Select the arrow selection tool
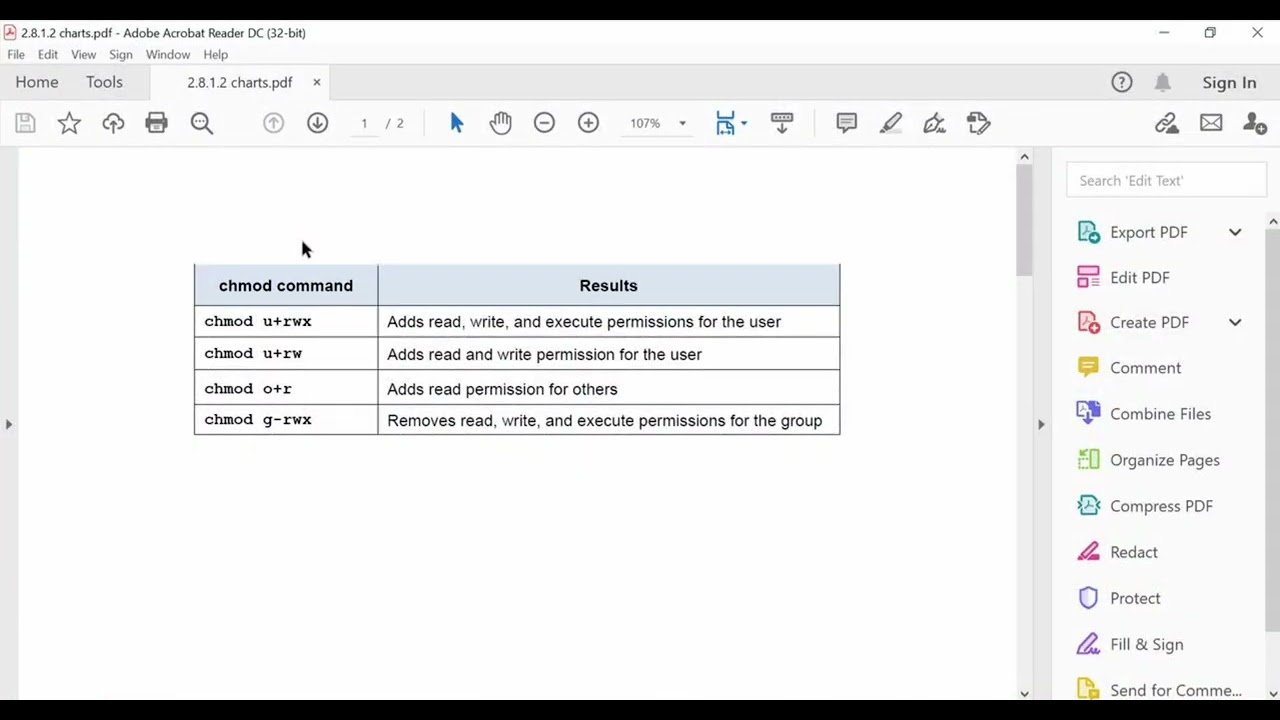This screenshot has width=1280, height=720. click(x=457, y=123)
